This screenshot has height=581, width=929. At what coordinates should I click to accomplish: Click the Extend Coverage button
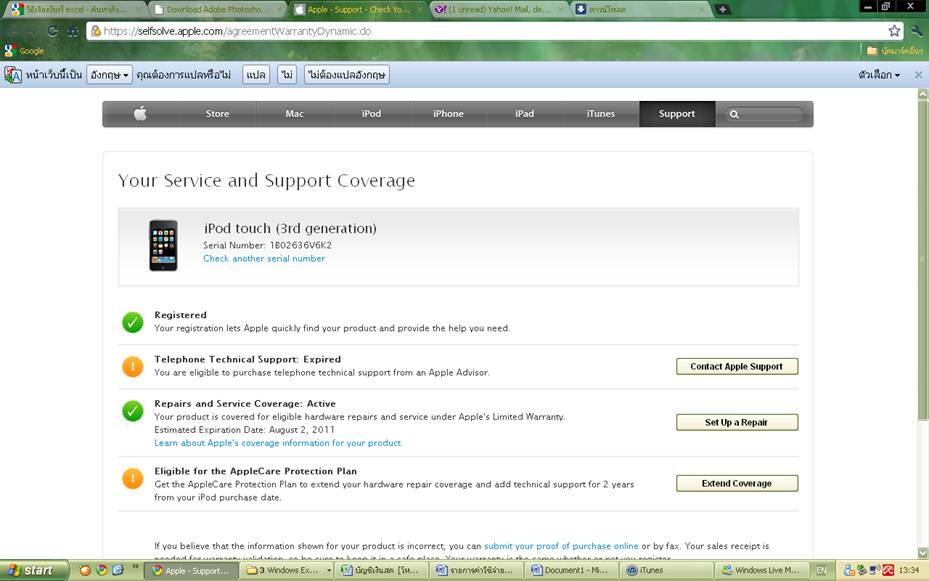tap(736, 483)
